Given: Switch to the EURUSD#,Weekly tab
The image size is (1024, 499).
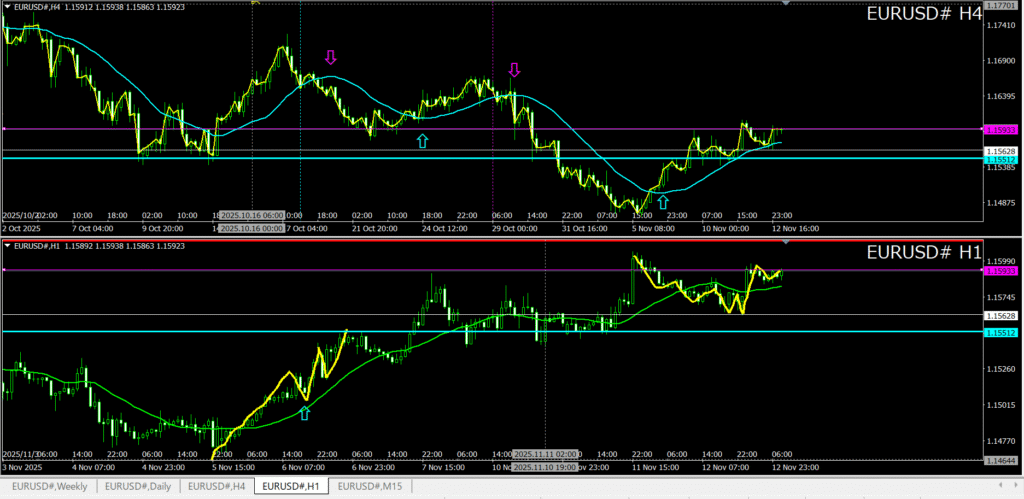Looking at the screenshot, I should pos(49,486).
